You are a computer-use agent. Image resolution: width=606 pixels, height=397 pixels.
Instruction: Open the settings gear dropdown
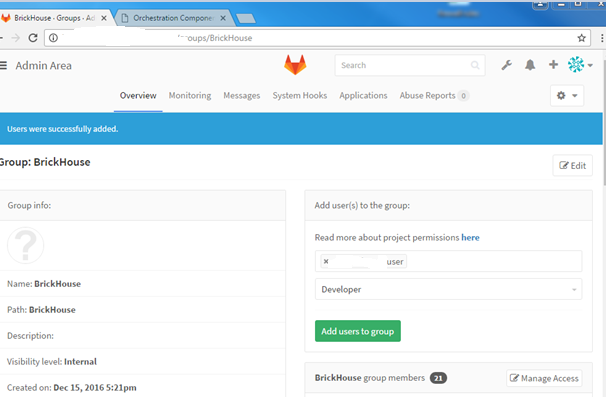point(567,95)
